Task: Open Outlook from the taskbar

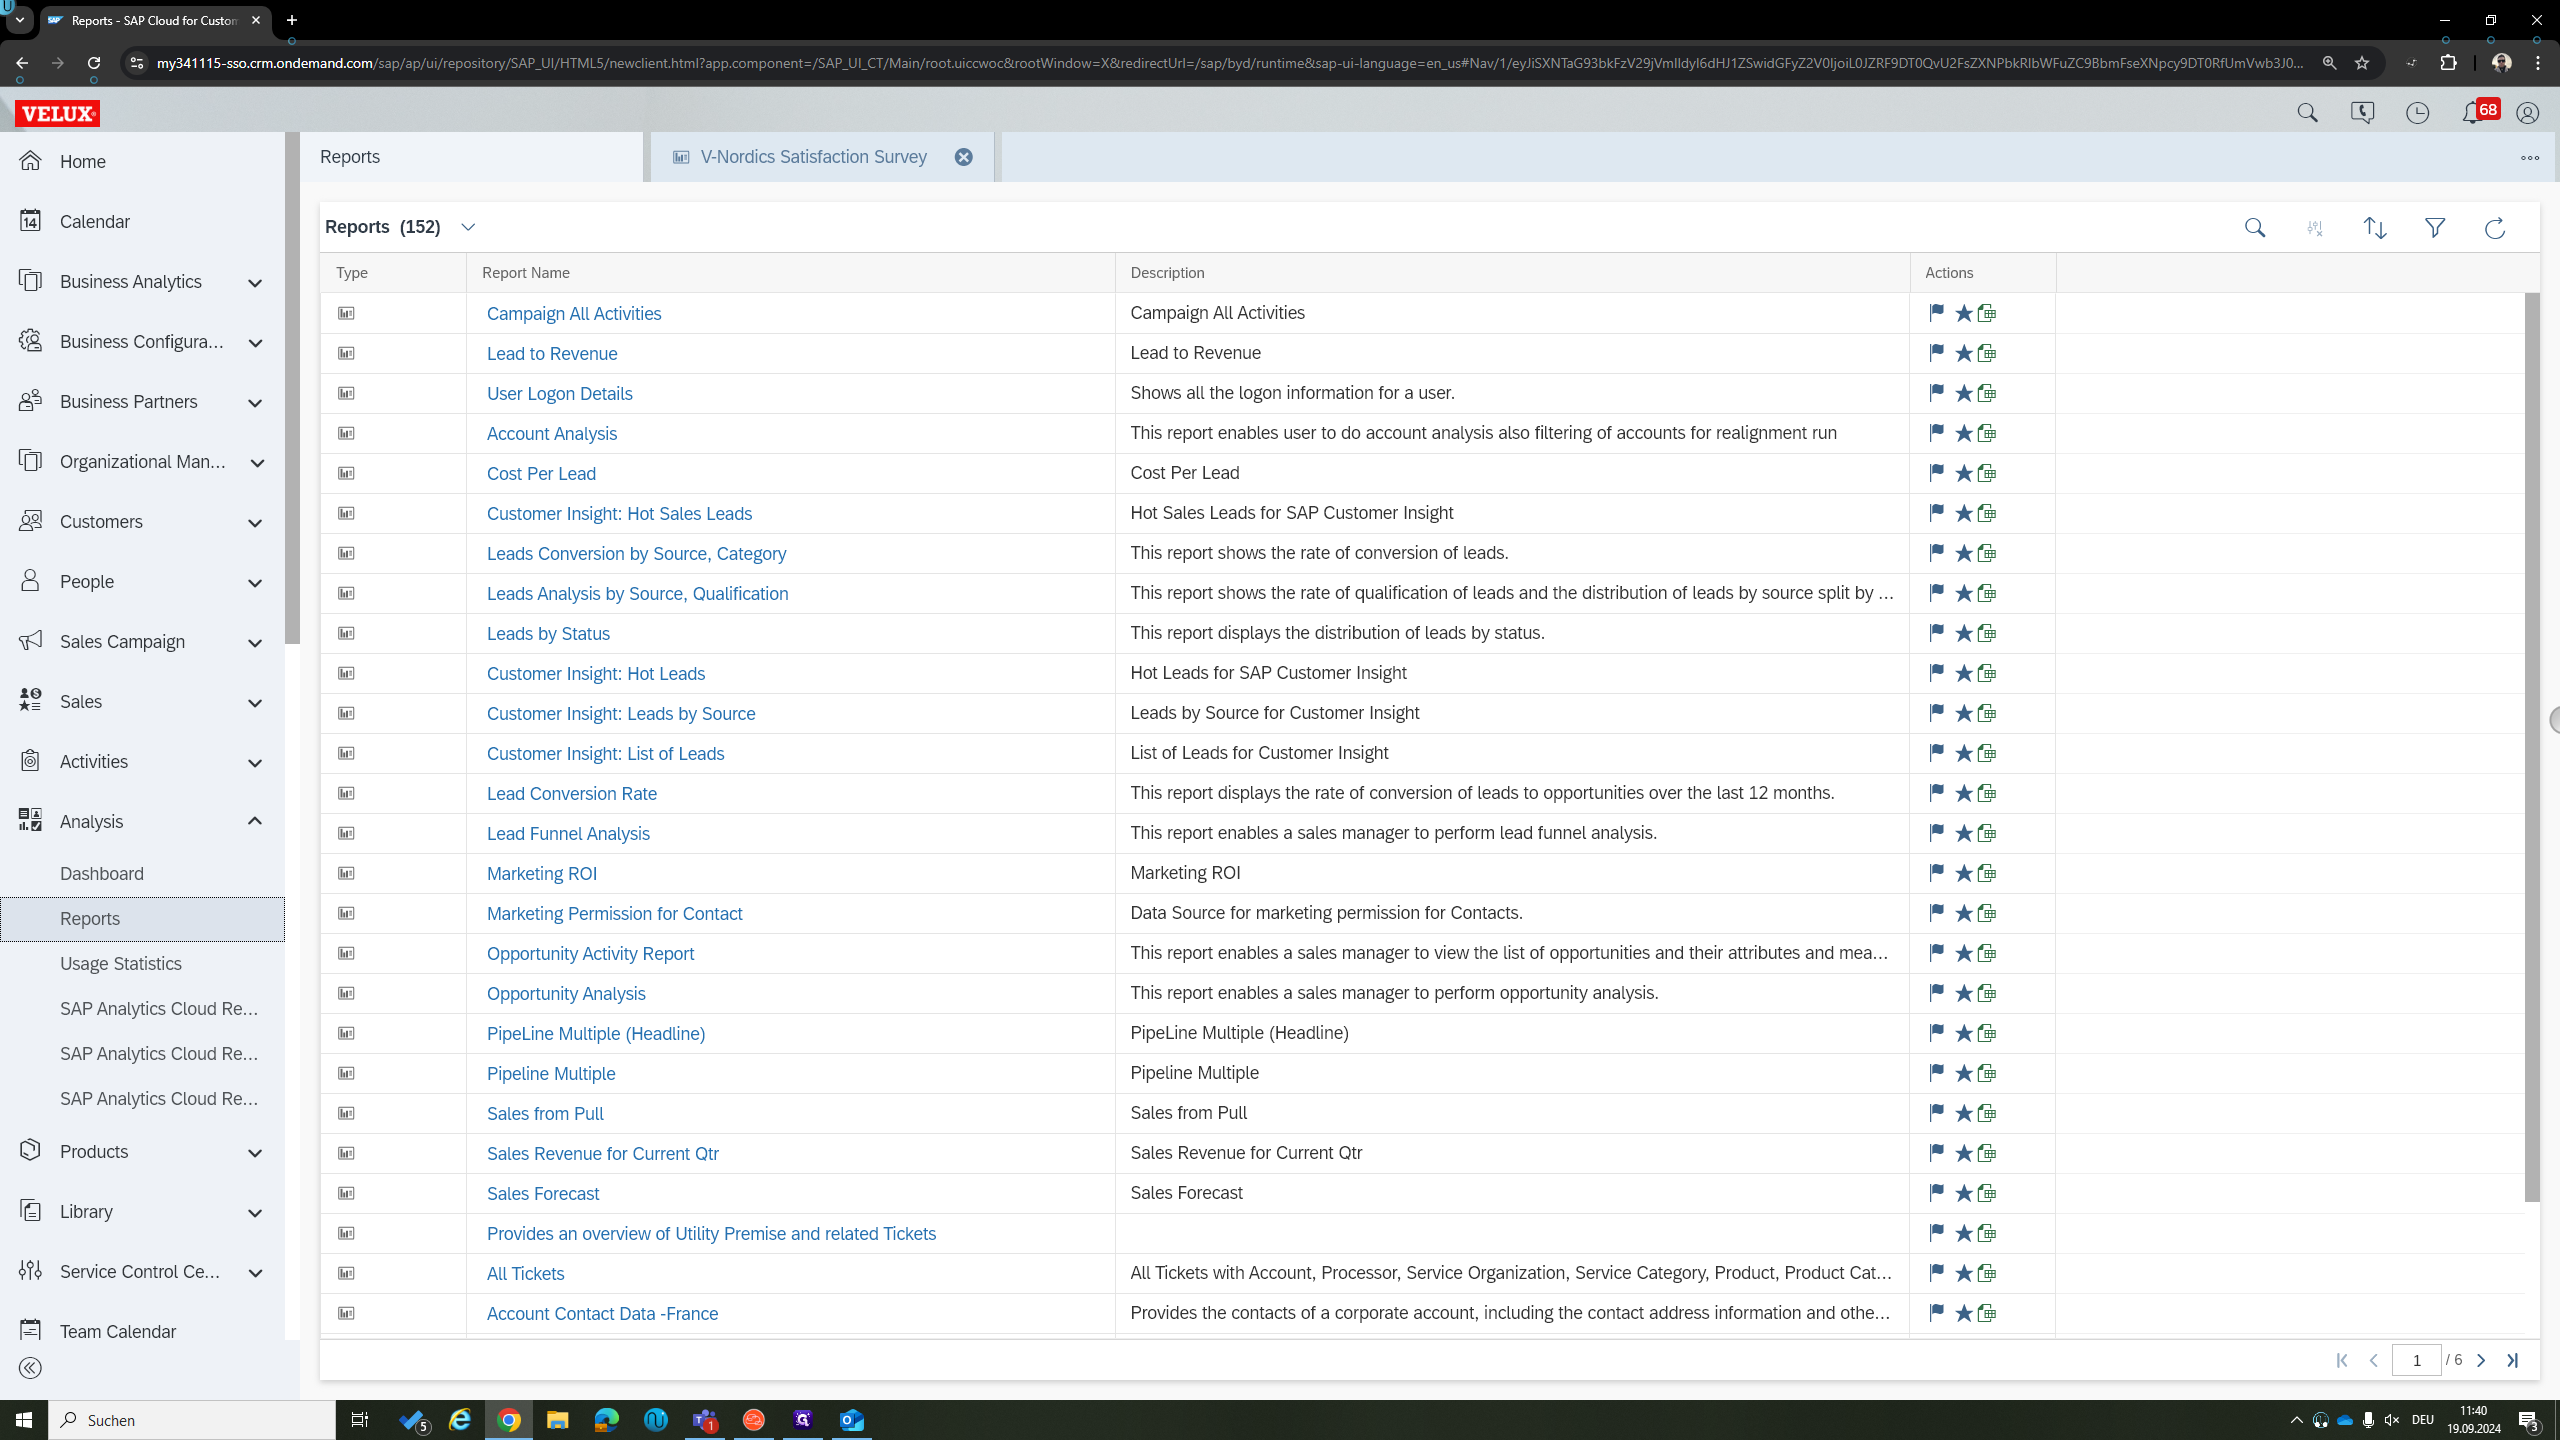Action: (x=852, y=1420)
